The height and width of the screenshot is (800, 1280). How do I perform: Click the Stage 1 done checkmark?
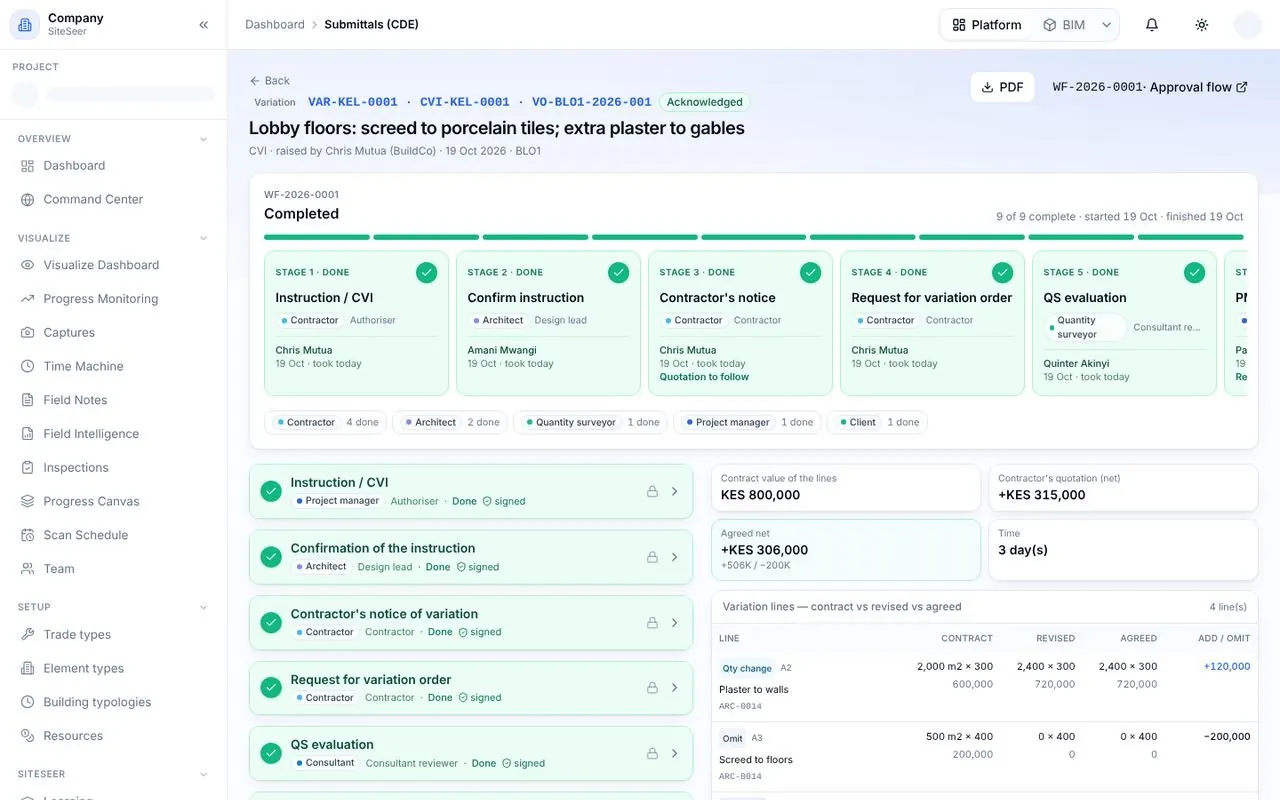tap(427, 272)
